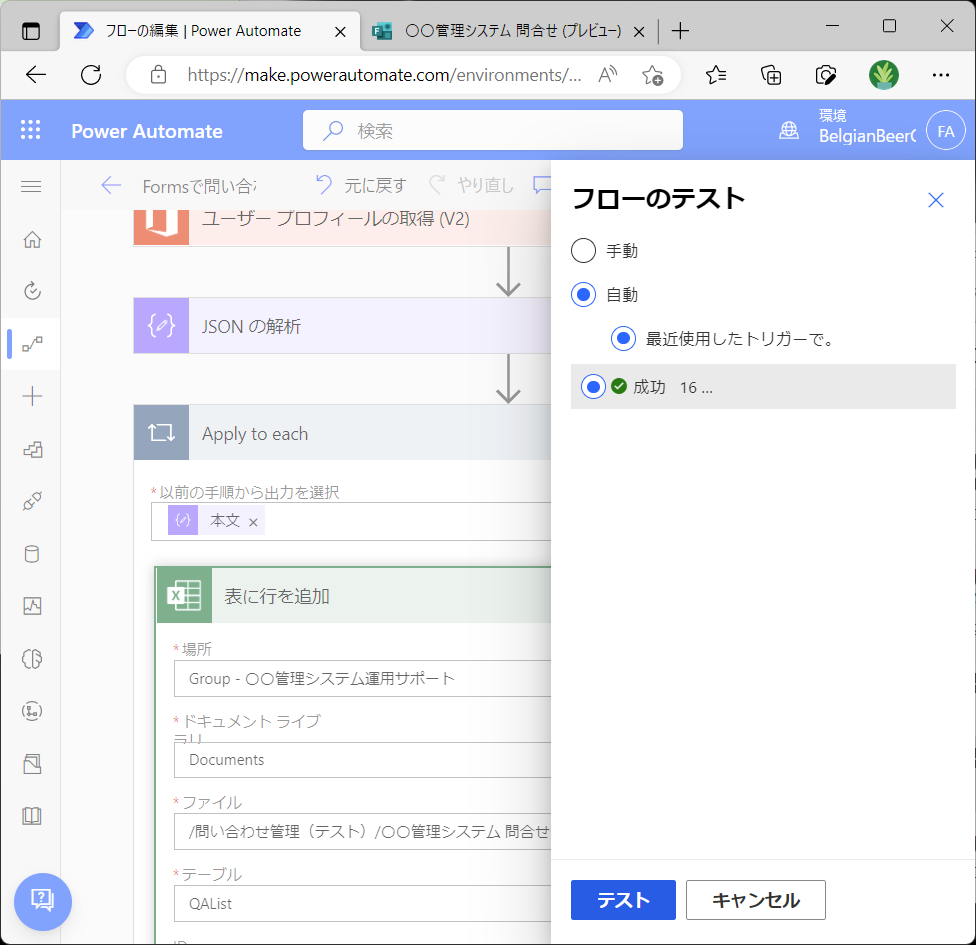Open My flows icon in the sidebar
Image resolution: width=976 pixels, height=945 pixels.
(32, 344)
